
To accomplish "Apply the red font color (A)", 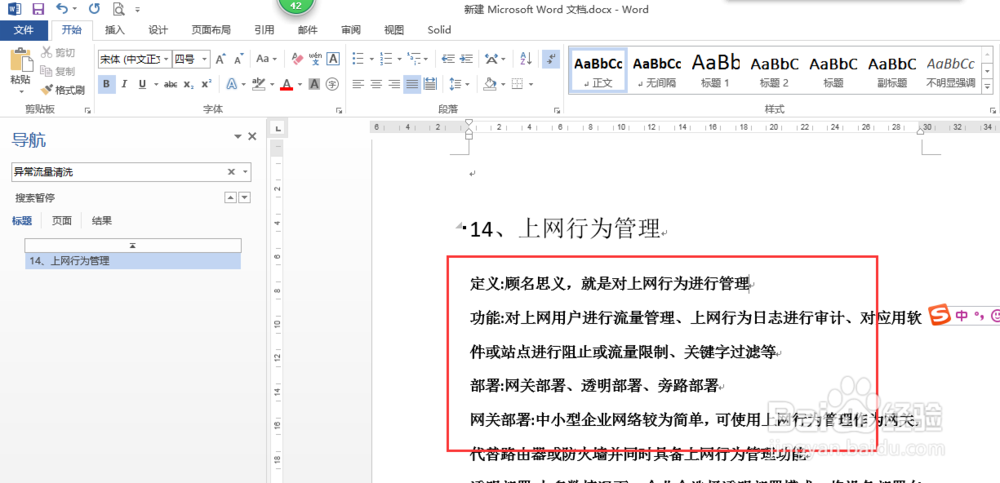I will [x=286, y=84].
